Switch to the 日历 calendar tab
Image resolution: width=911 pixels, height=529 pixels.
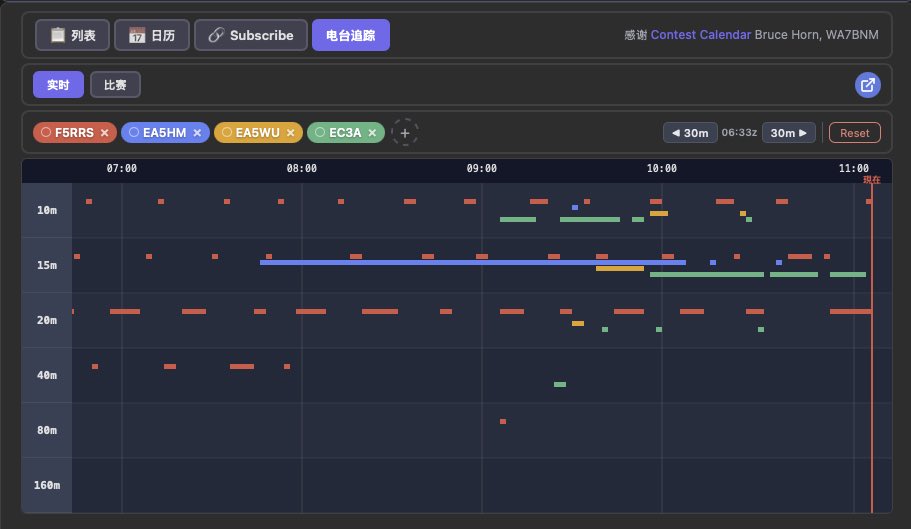coord(152,35)
